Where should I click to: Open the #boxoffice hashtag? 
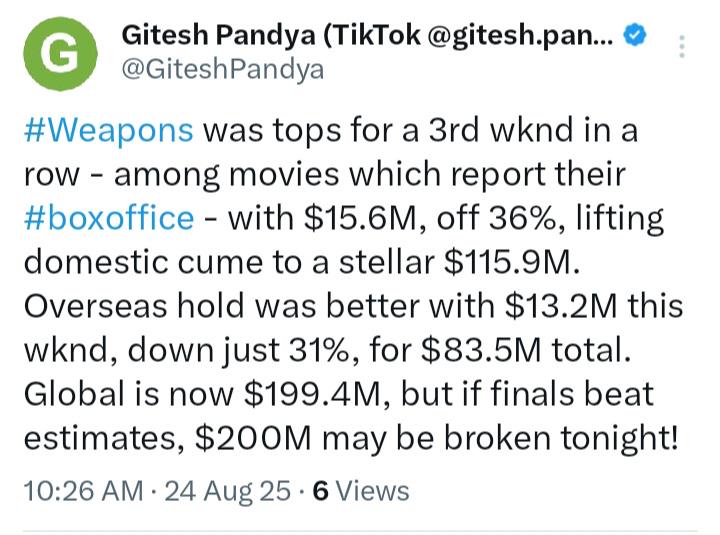(109, 218)
